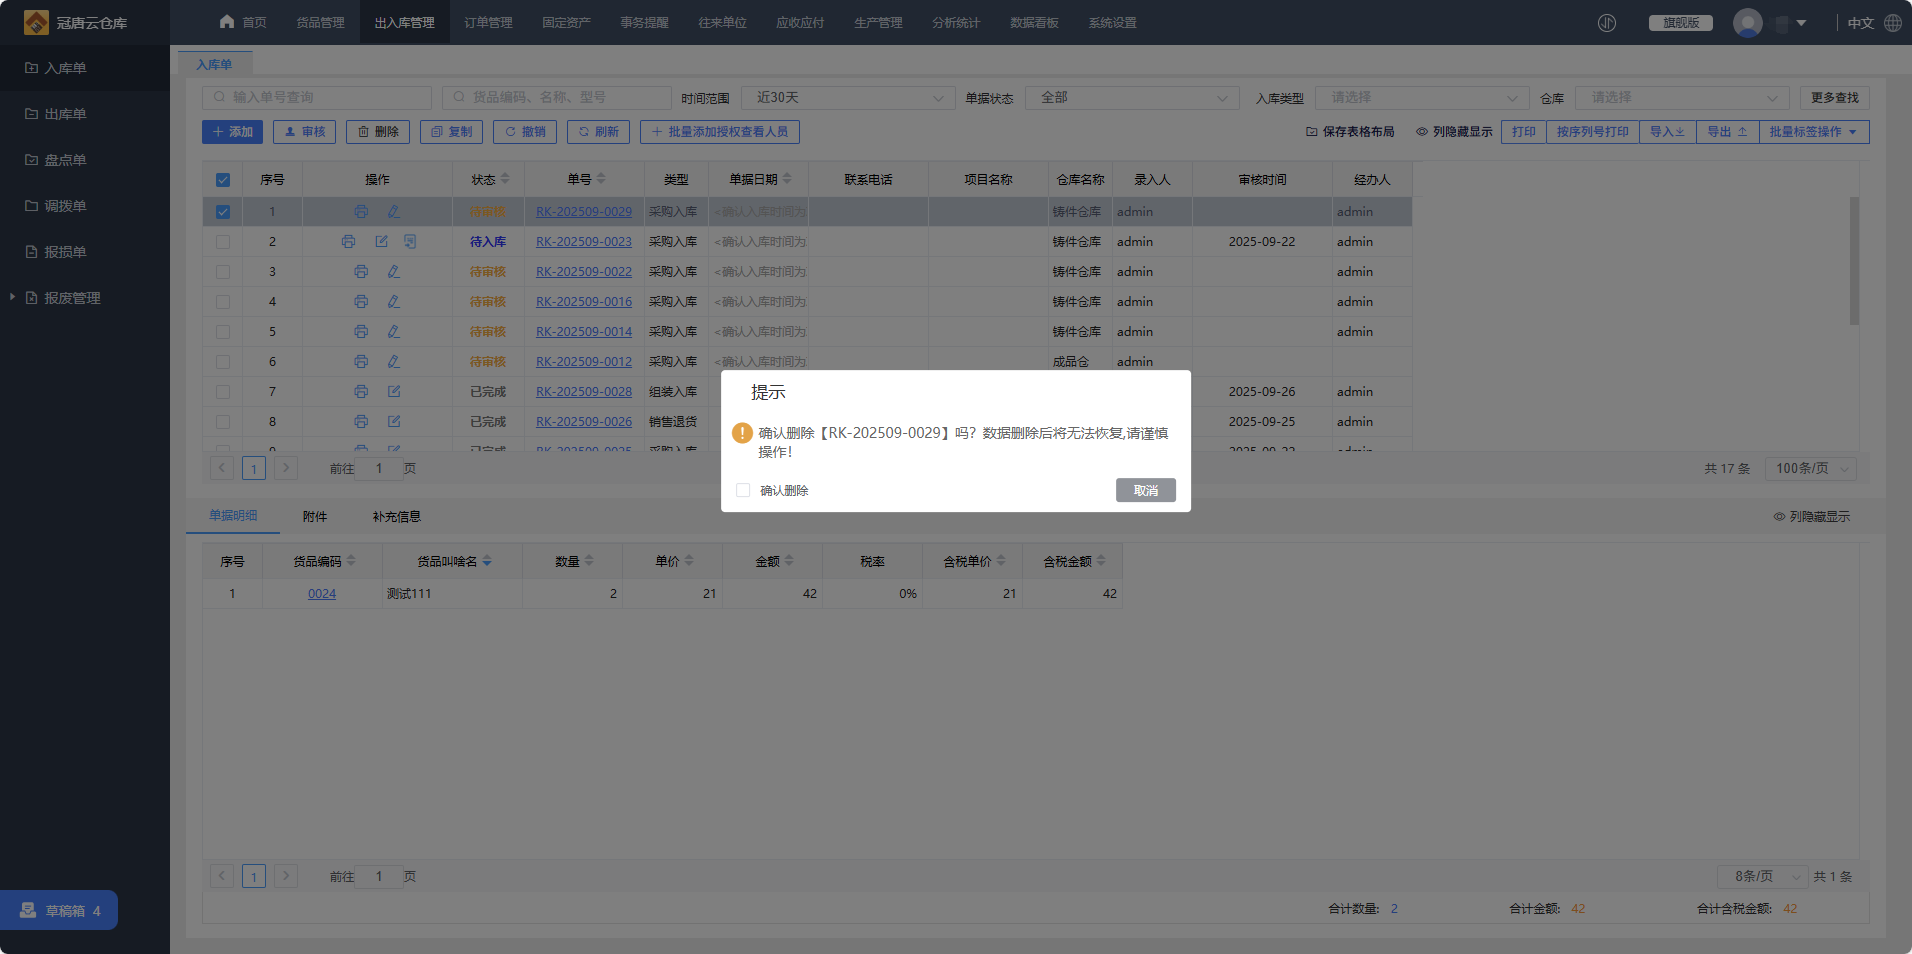This screenshot has height=954, width=1912.
Task: Click edit pencil icon in row RK-202509-0029
Action: [x=394, y=212]
